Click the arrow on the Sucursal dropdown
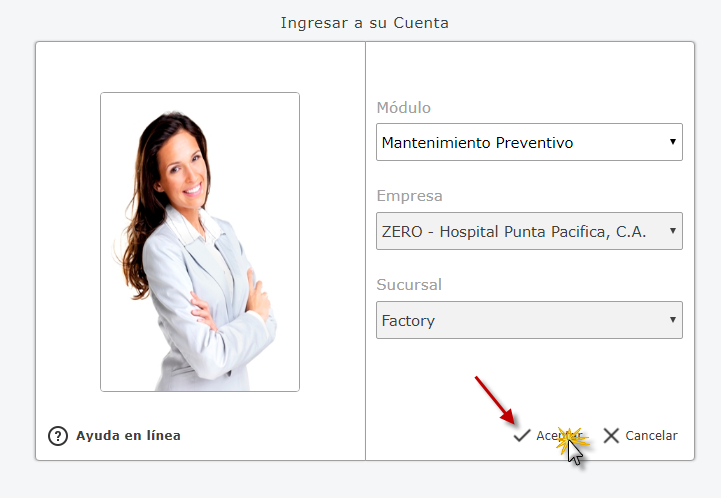 673,319
